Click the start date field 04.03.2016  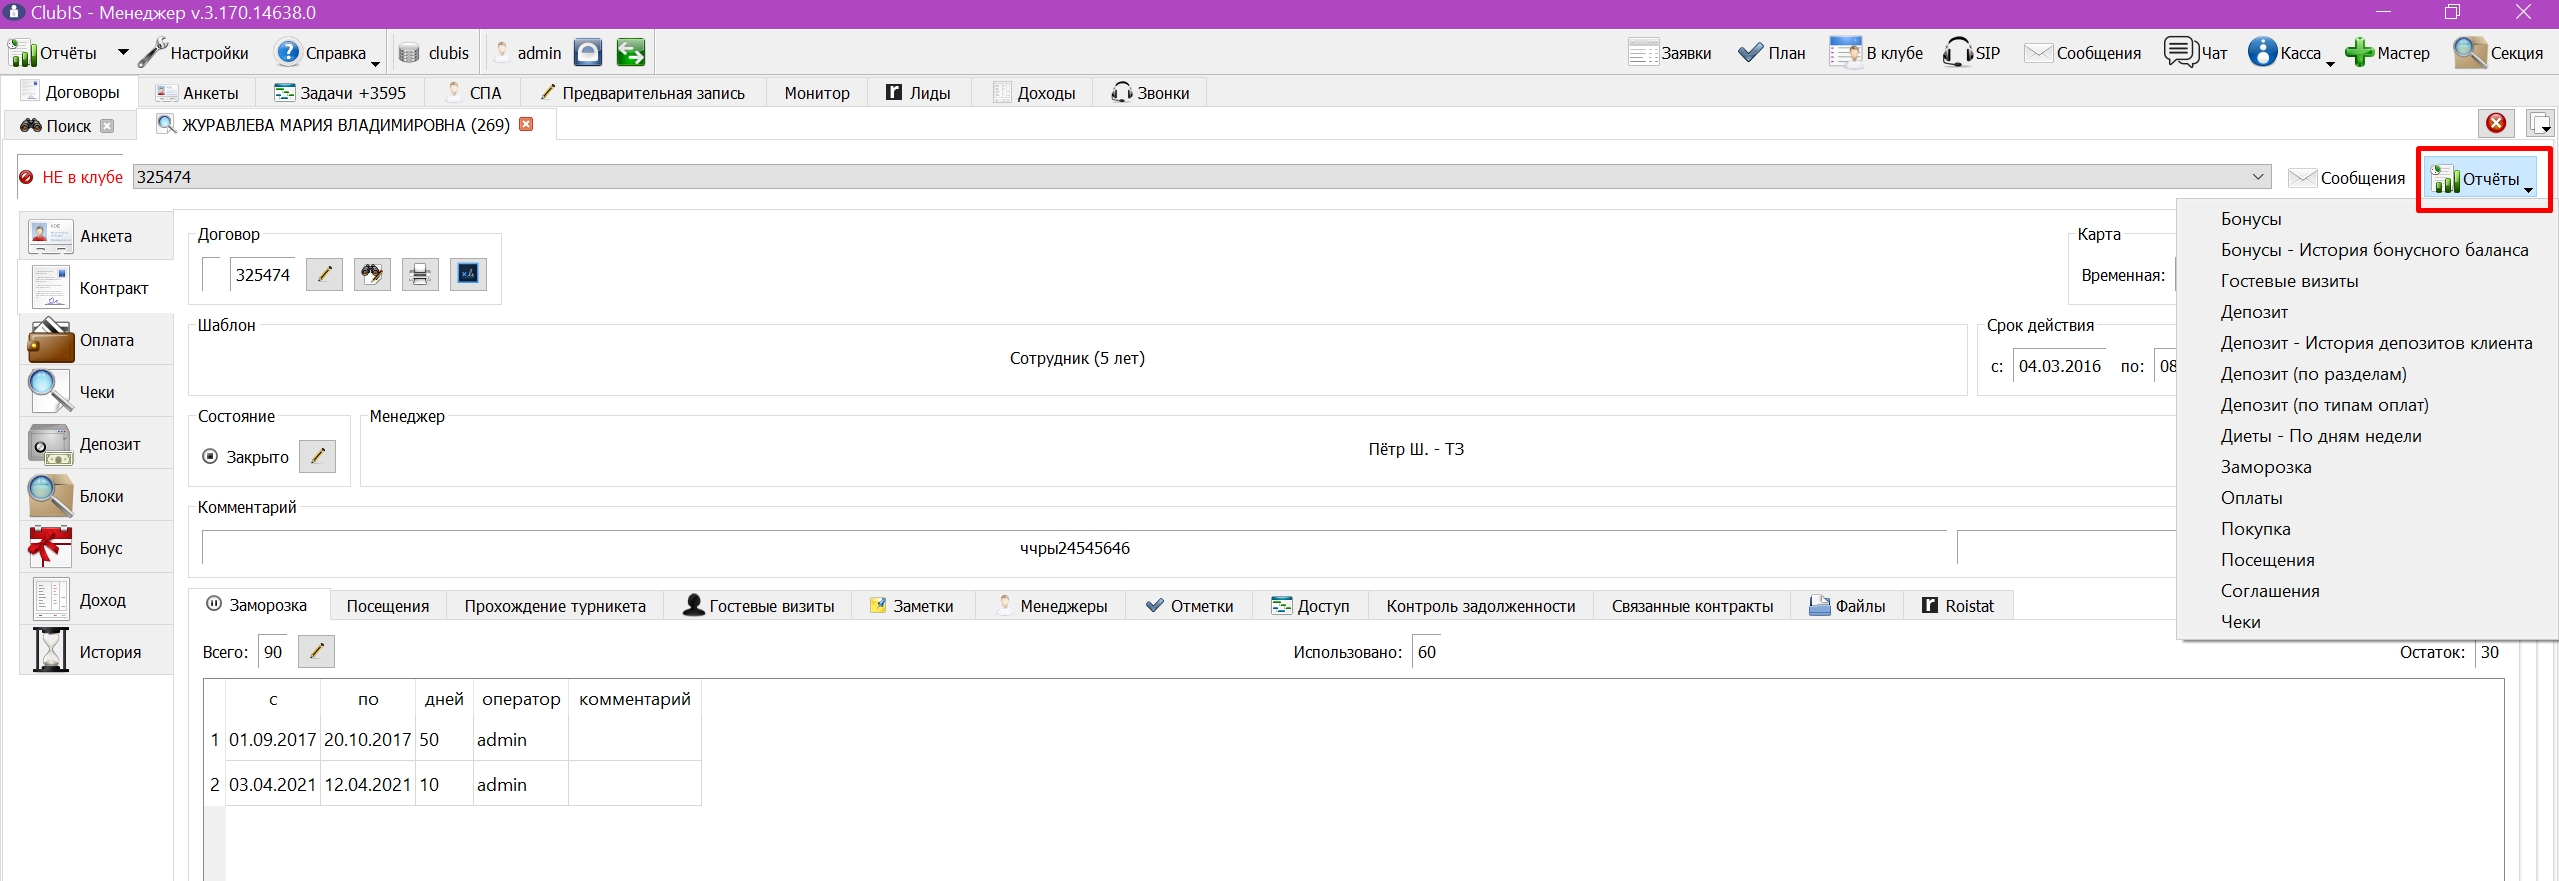2059,366
